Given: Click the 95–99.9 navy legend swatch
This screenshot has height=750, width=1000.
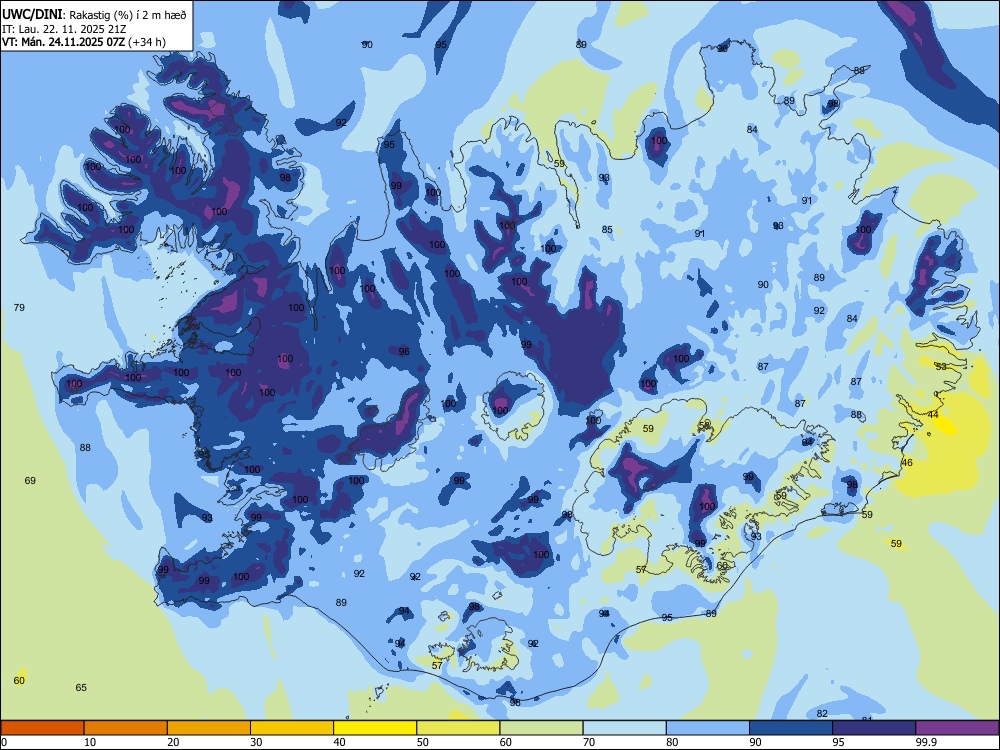Looking at the screenshot, I should click(874, 728).
